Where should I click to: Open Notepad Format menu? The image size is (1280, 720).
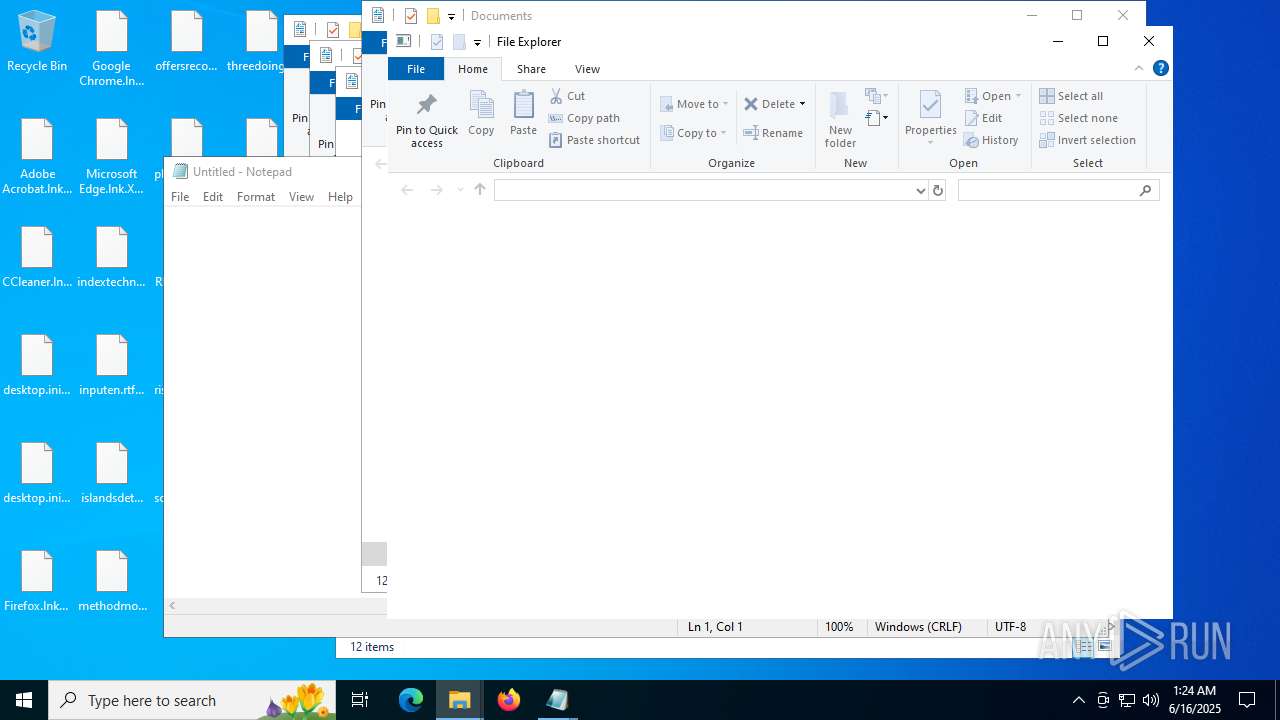pos(256,197)
